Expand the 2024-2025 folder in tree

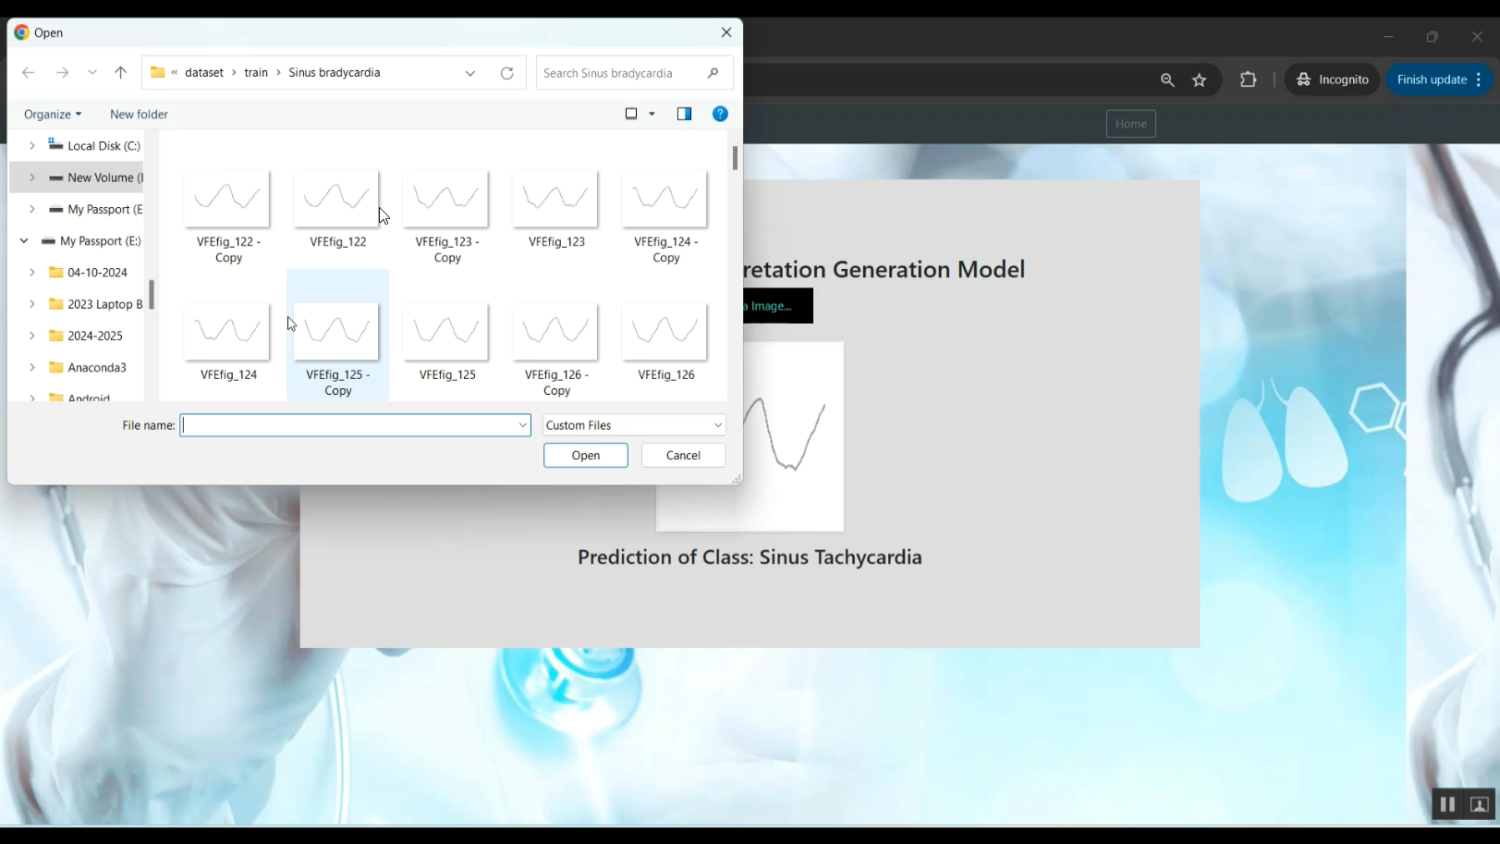tap(32, 336)
